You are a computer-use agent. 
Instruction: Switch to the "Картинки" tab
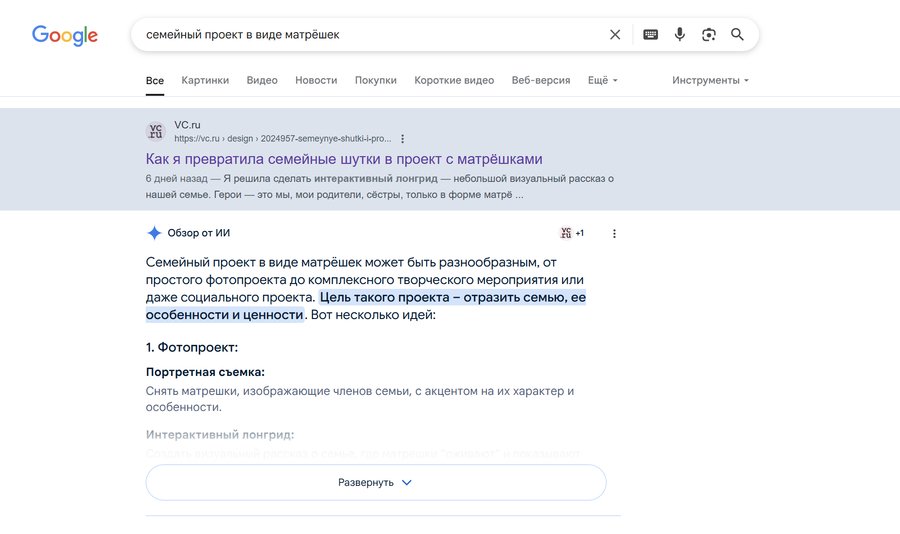coord(205,80)
